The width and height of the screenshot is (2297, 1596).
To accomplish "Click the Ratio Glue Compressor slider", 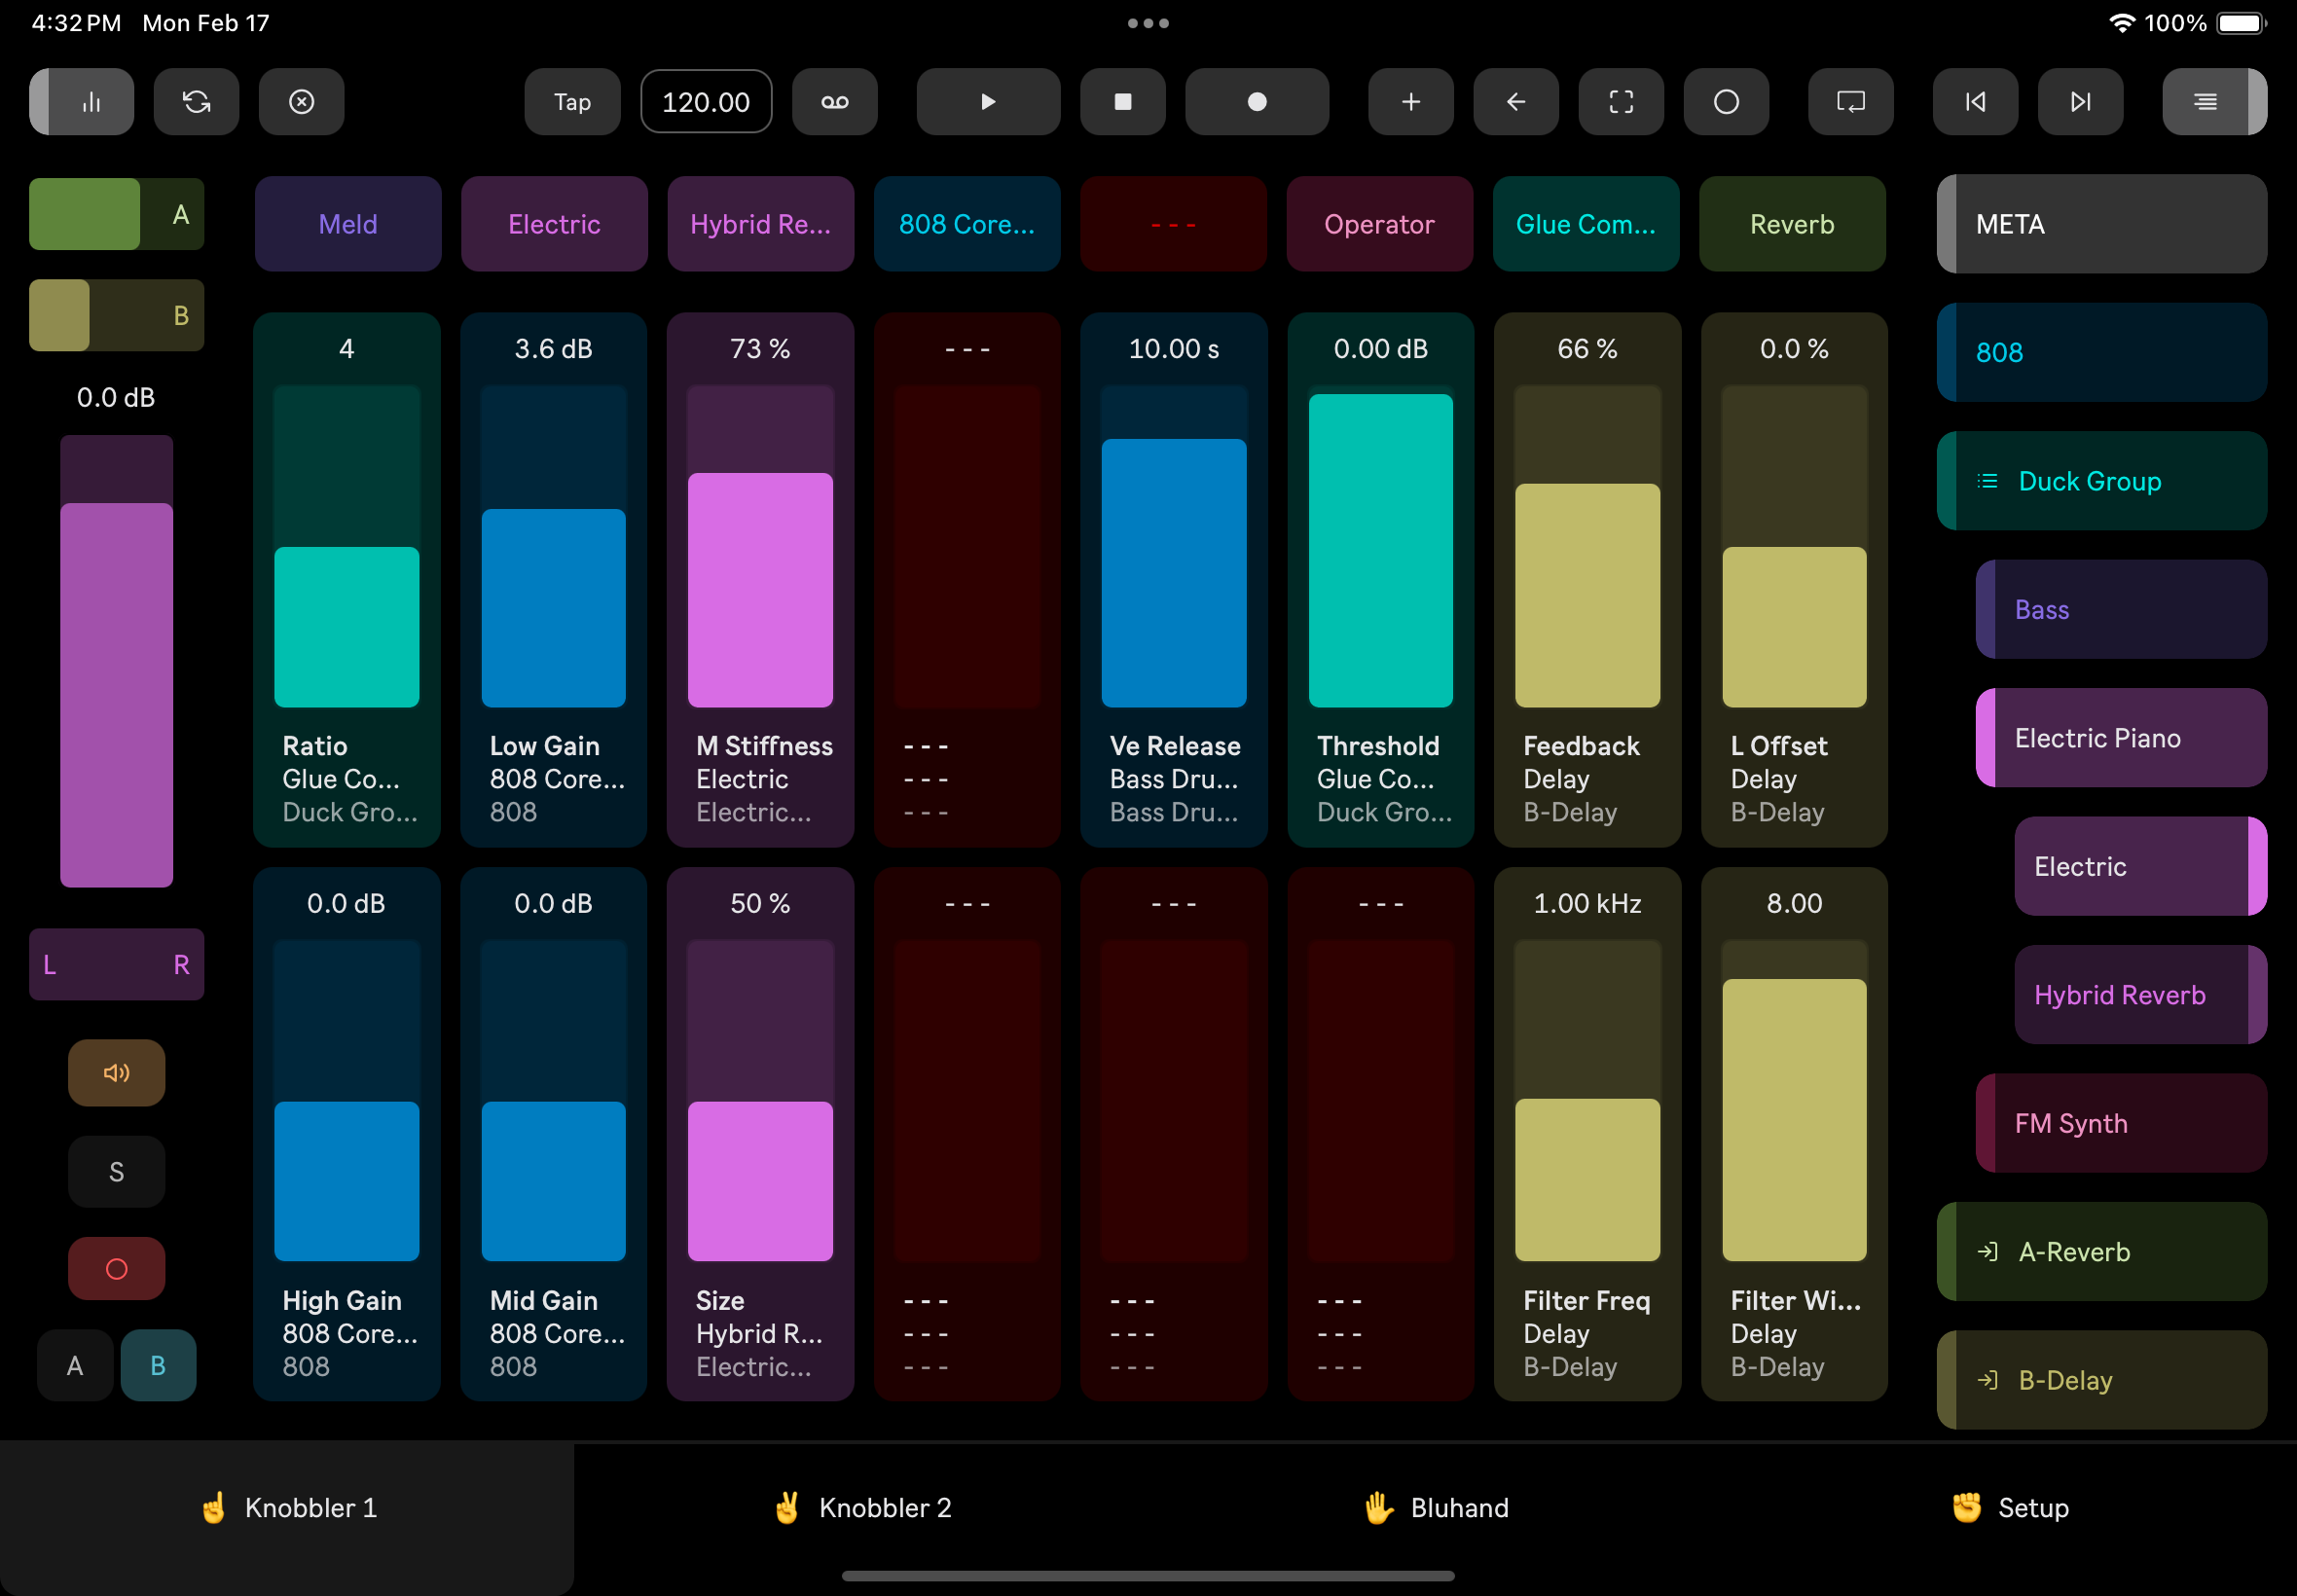I will point(347,547).
